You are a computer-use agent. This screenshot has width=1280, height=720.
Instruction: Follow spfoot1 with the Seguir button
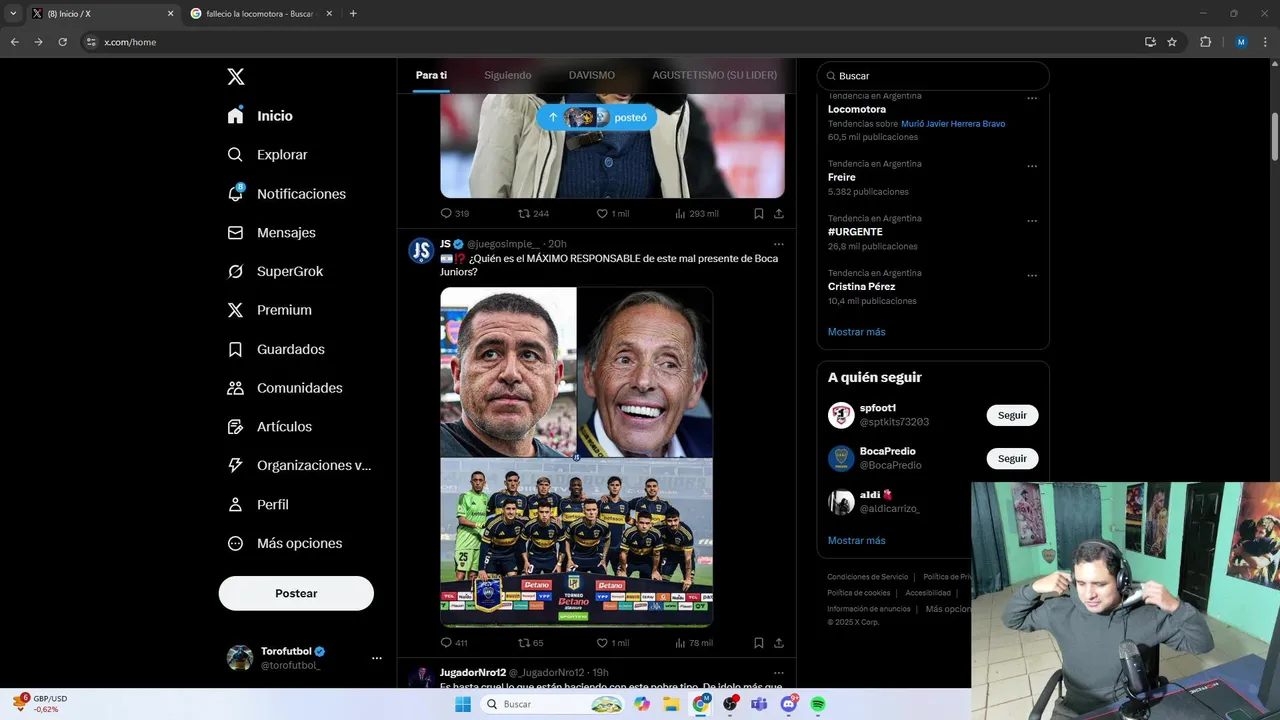pyautogui.click(x=1012, y=415)
